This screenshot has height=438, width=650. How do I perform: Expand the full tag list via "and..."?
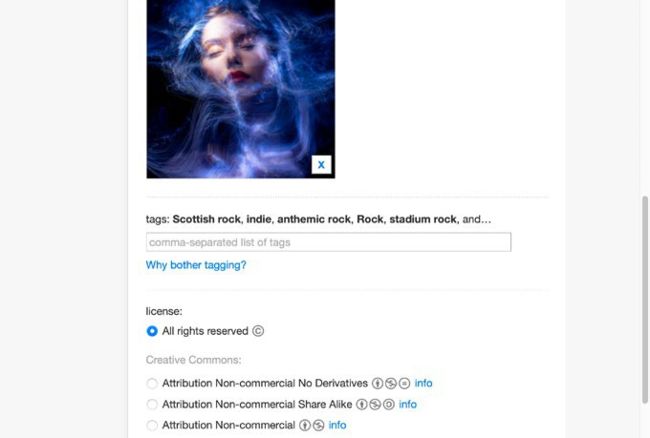point(477,219)
